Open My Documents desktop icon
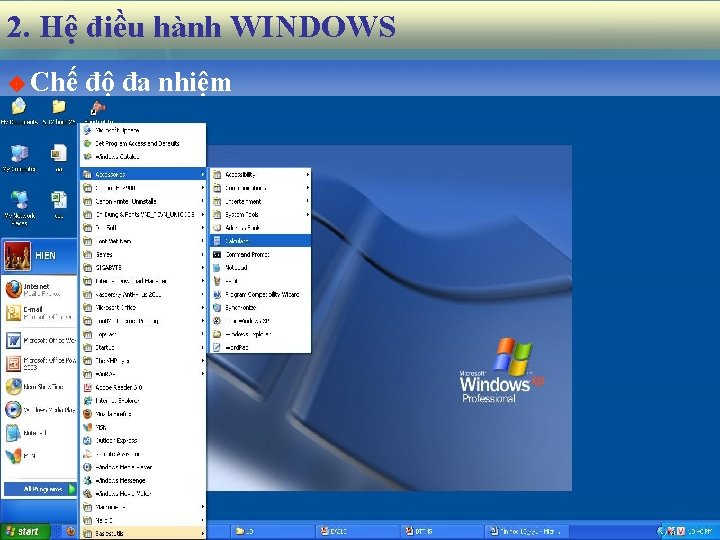 click(19, 112)
